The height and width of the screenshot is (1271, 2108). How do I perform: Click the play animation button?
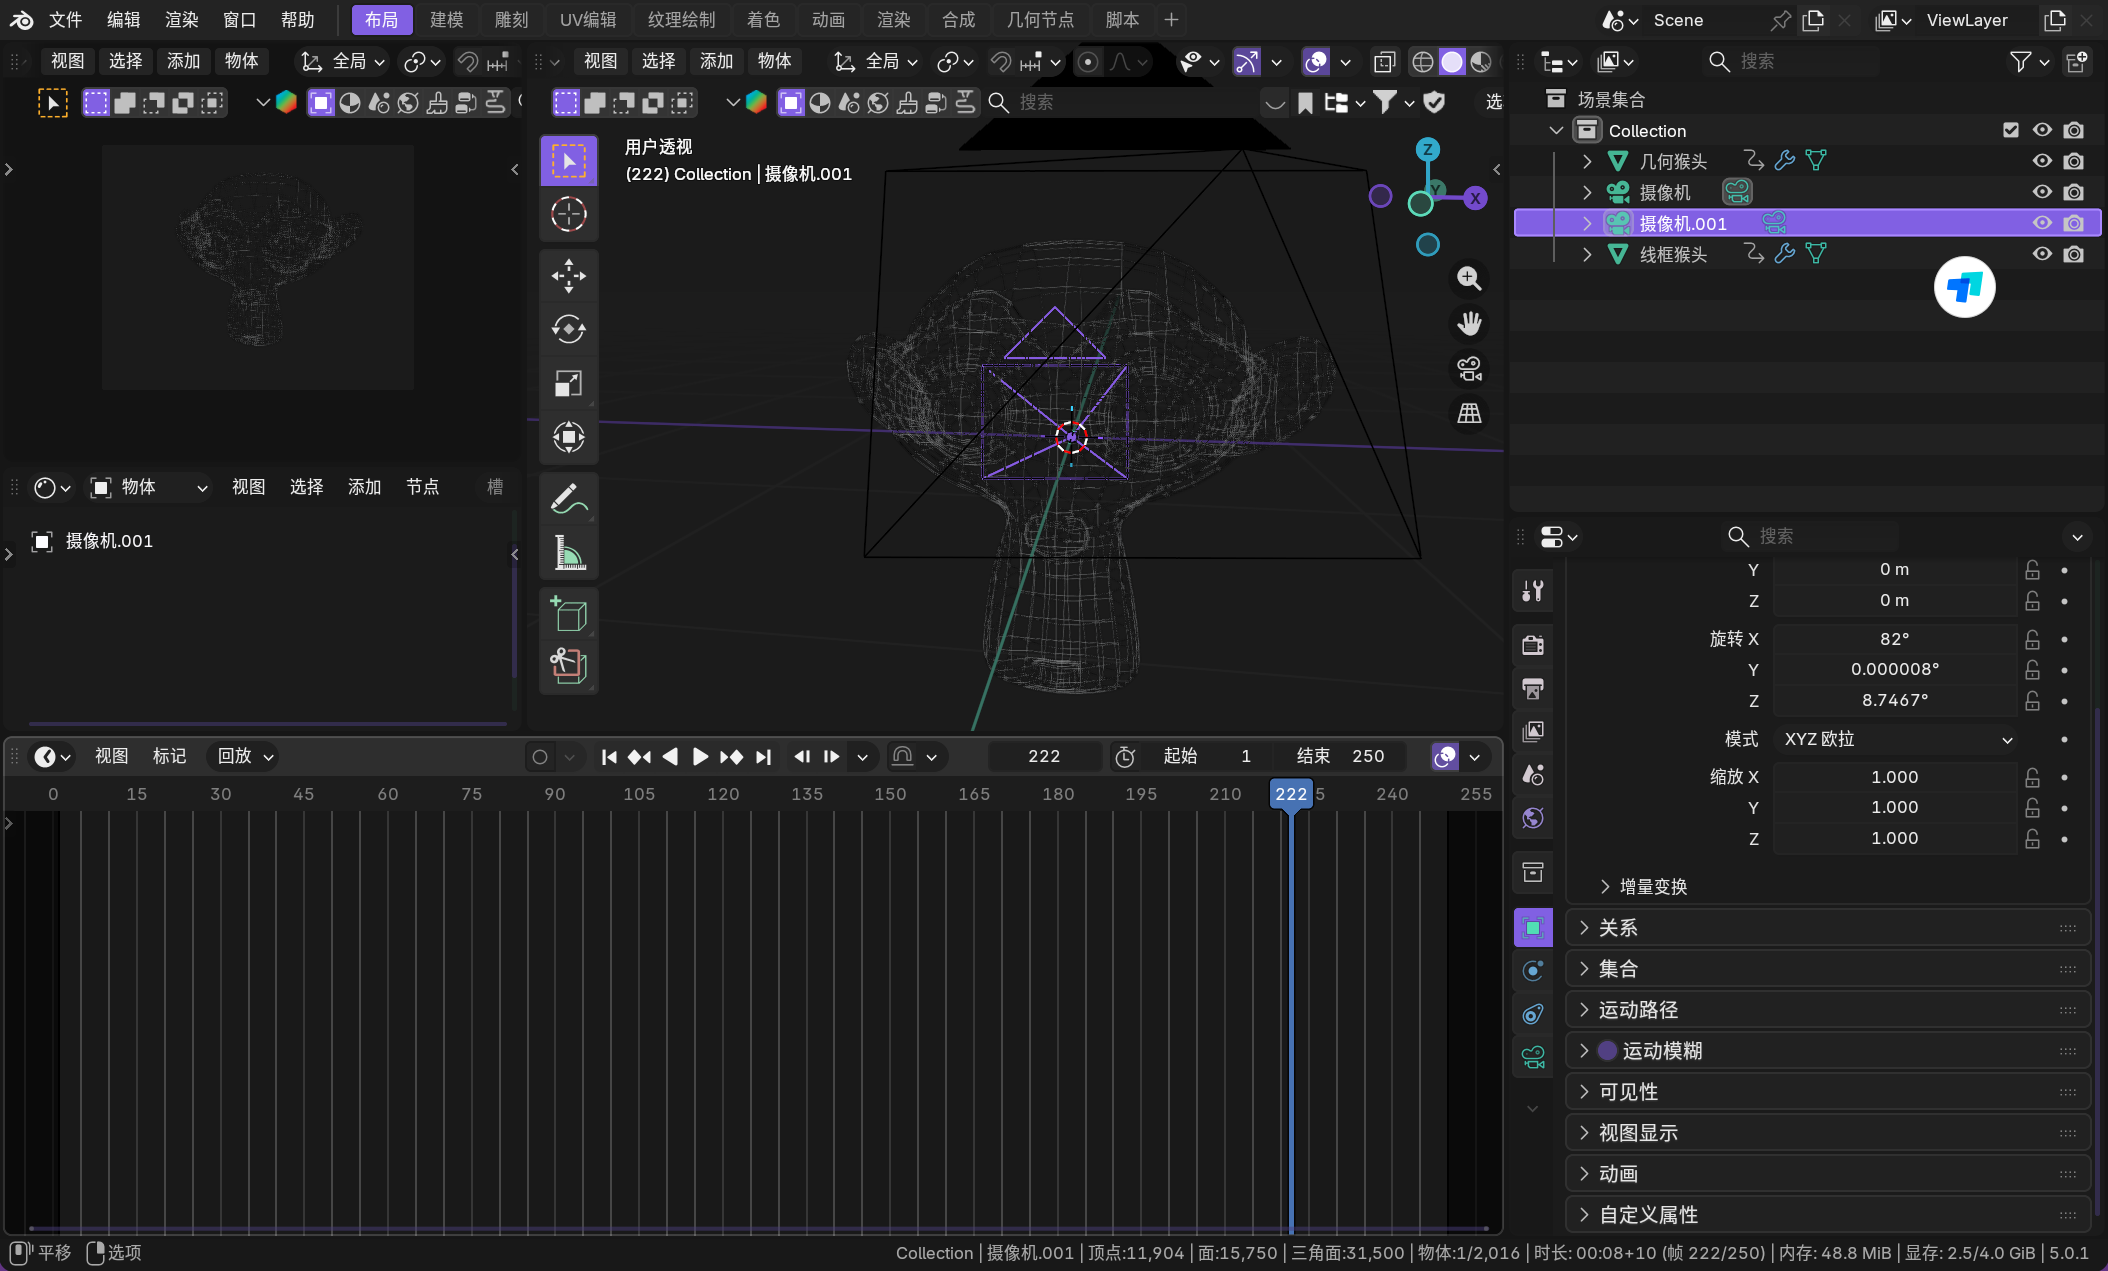click(x=700, y=757)
